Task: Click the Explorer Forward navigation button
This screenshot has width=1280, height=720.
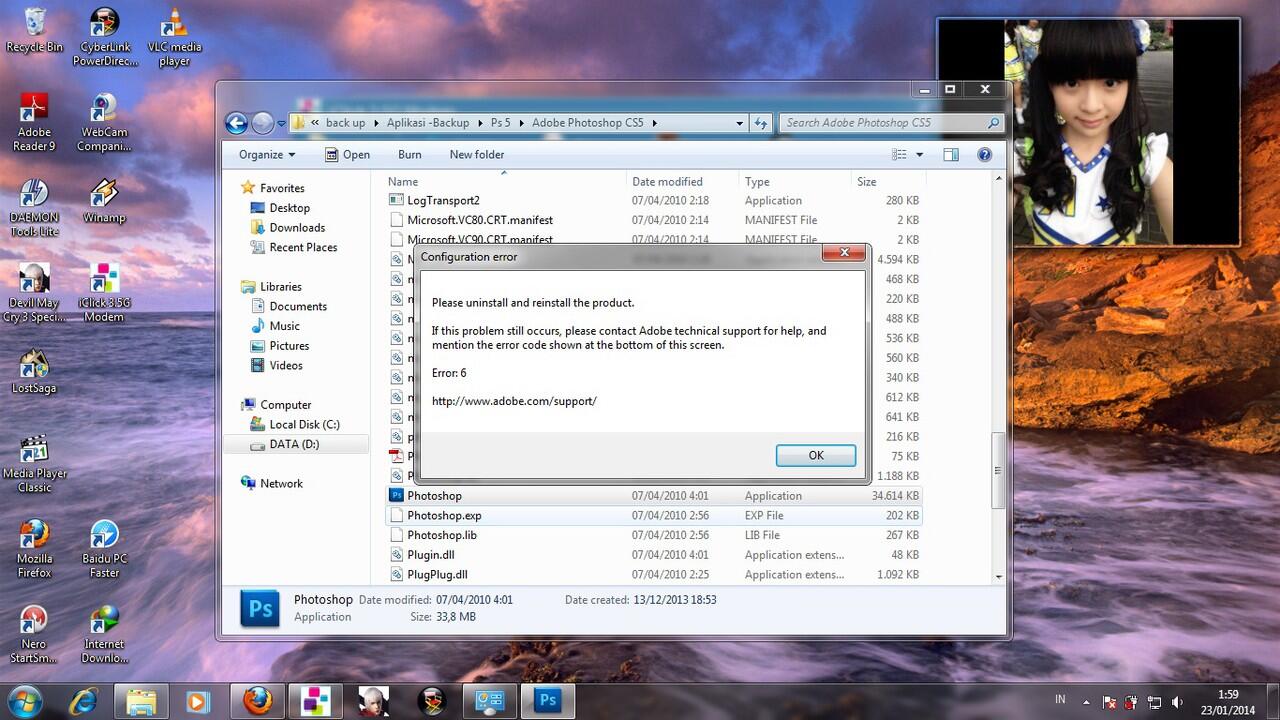Action: click(262, 123)
